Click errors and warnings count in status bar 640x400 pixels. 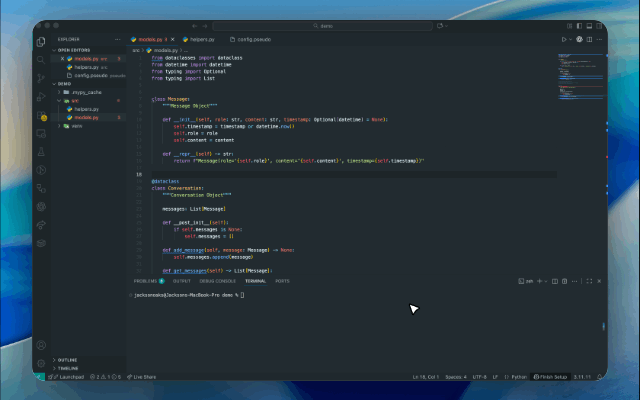tap(105, 377)
